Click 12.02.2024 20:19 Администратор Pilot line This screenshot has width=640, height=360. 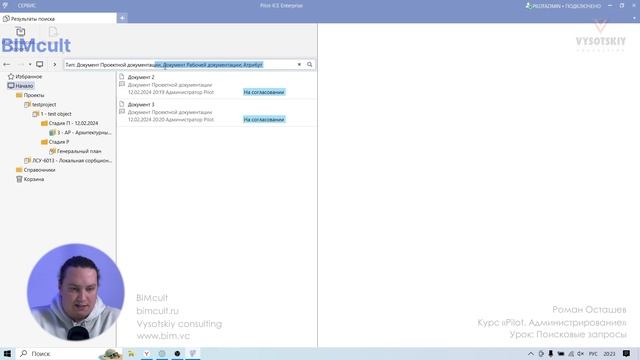point(171,92)
